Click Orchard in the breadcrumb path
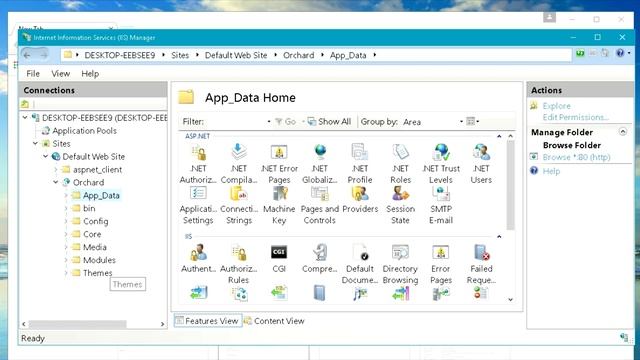The height and width of the screenshot is (360, 640). [299, 55]
